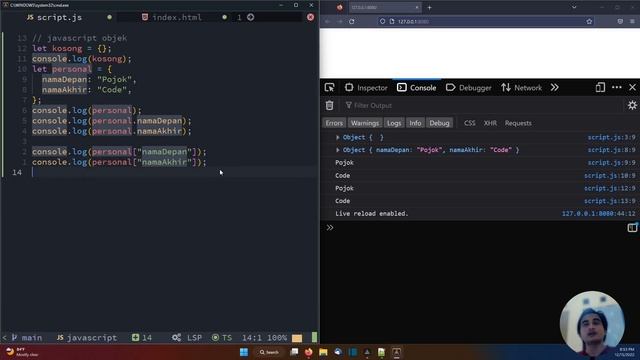Click the console command input line

(480, 227)
